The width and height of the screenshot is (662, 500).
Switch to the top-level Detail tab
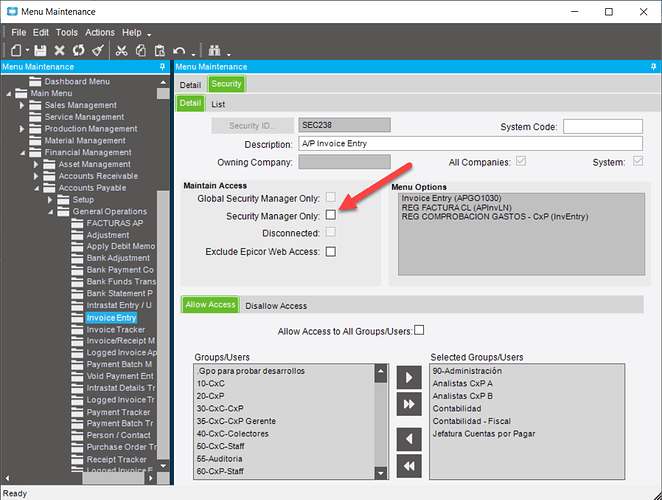[190, 85]
